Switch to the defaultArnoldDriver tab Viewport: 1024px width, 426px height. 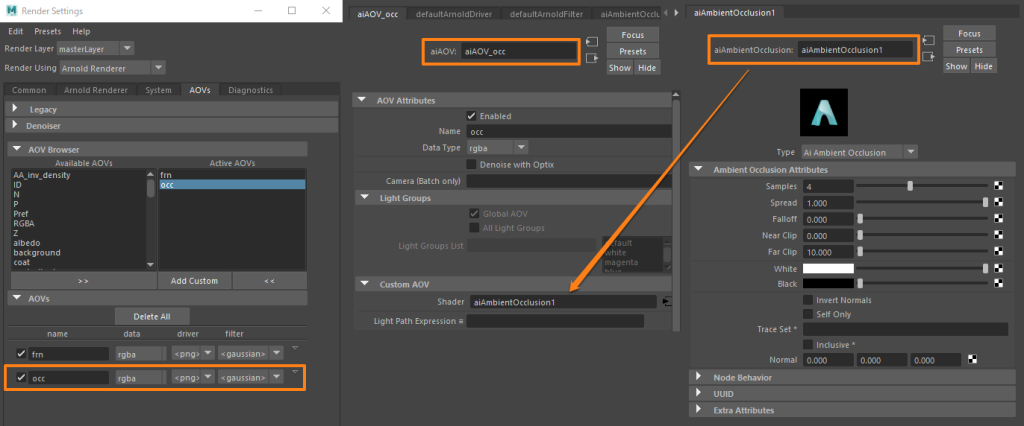453,13
